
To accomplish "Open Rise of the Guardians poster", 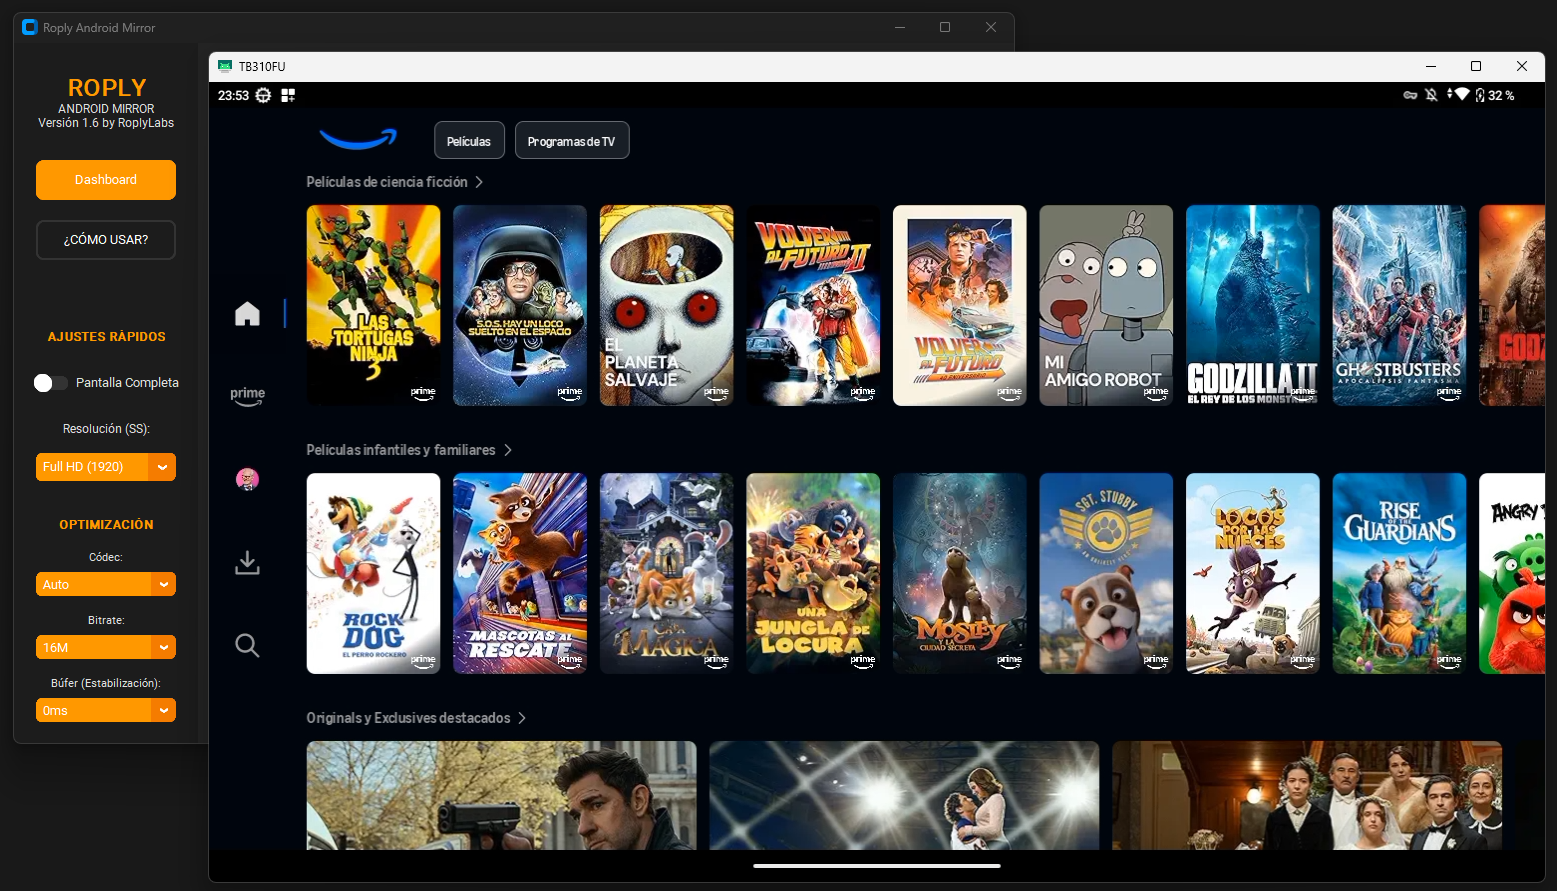I will coord(1400,573).
